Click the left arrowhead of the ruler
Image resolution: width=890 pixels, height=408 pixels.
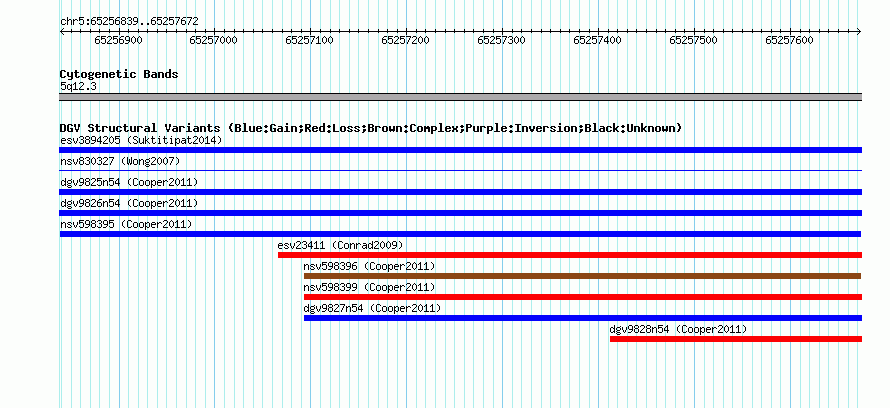(x=62, y=31)
